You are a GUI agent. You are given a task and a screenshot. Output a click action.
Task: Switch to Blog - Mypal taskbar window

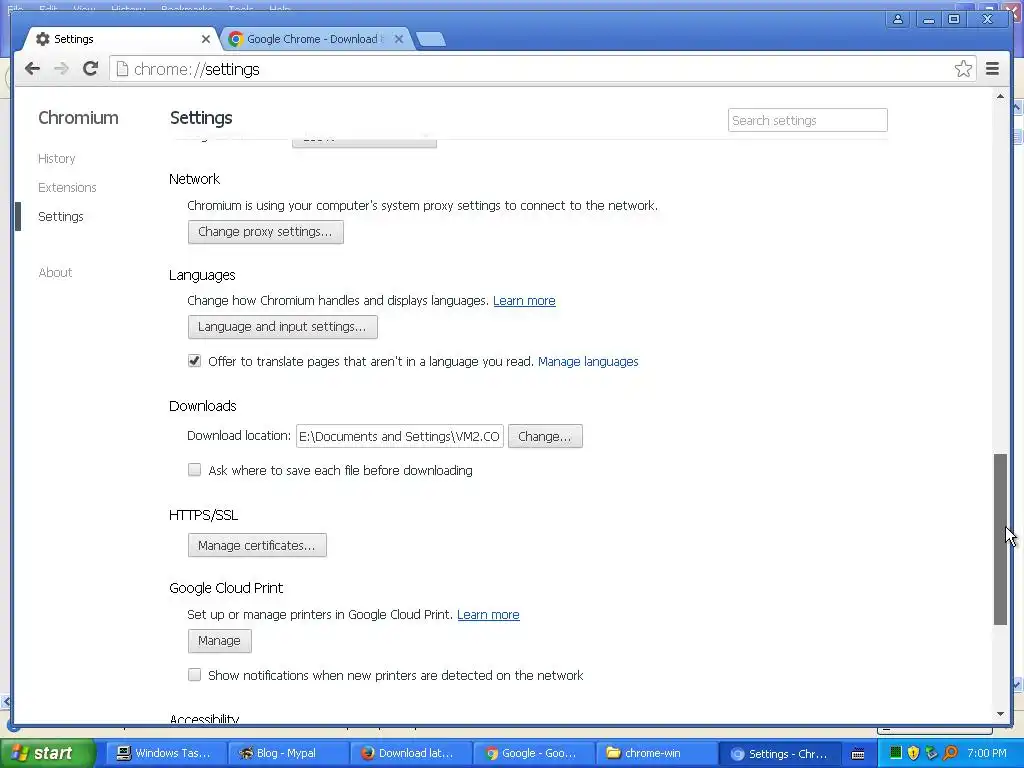point(287,753)
